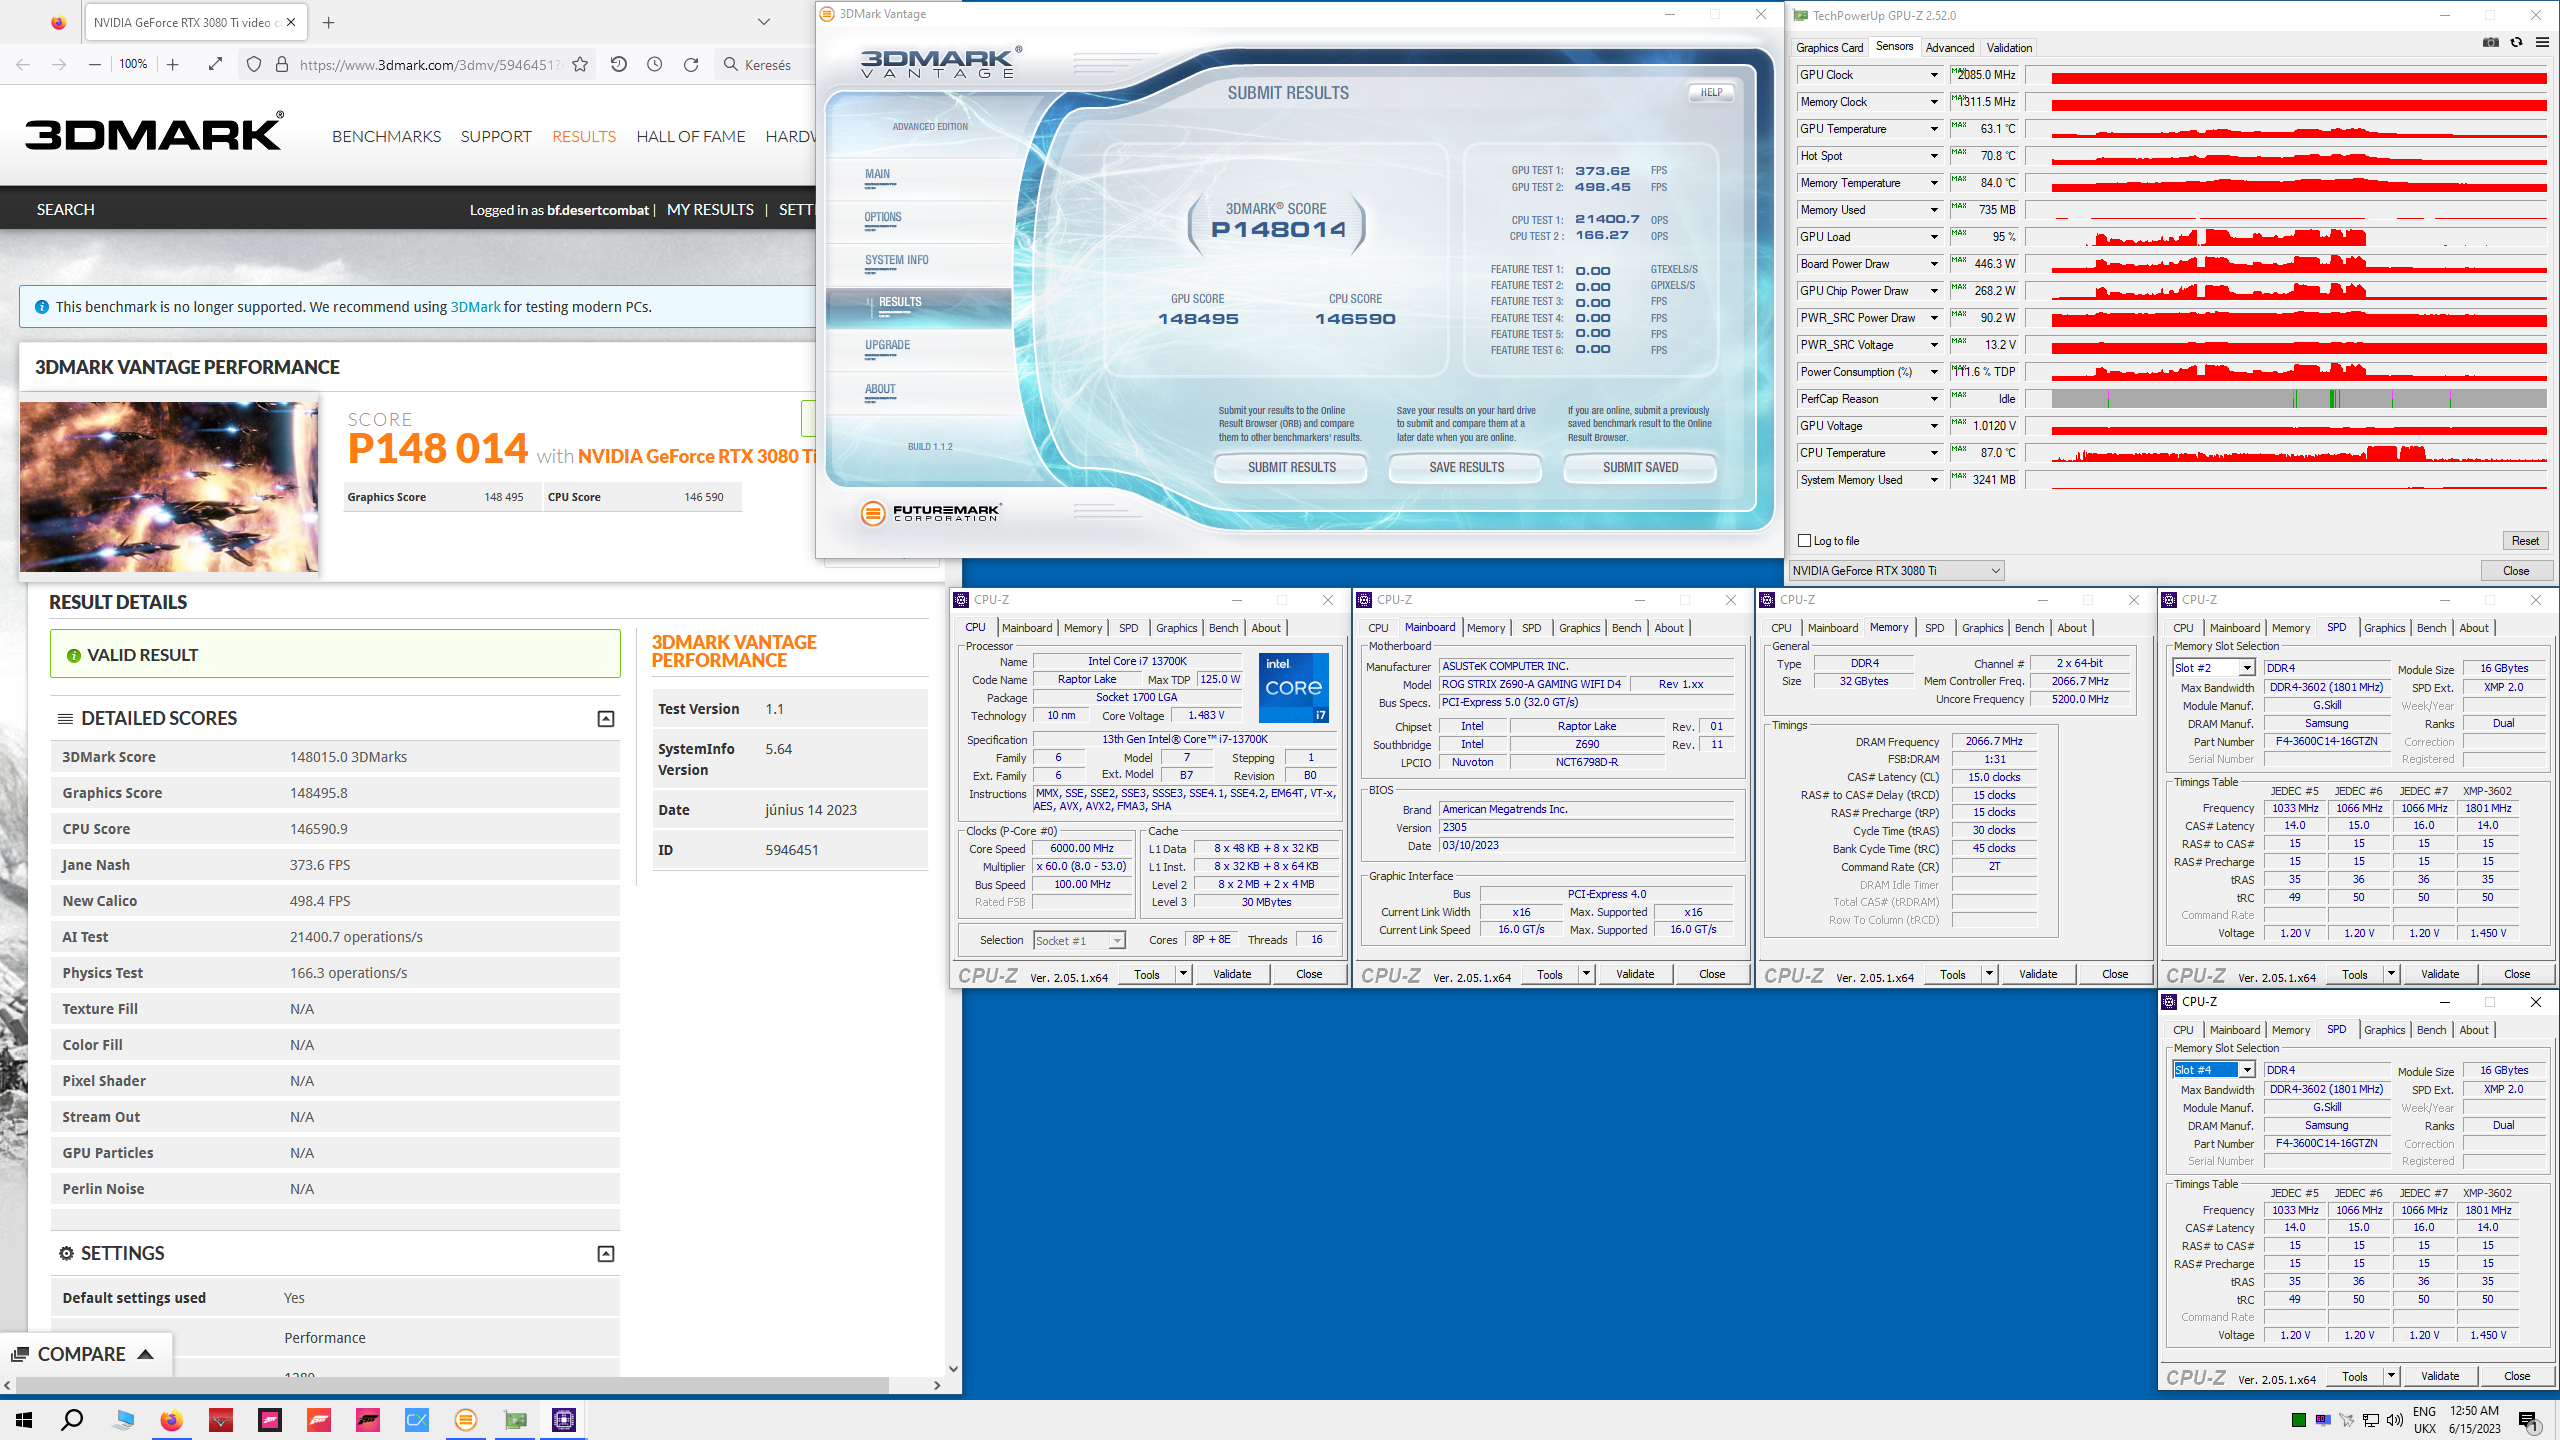Click the 3DMARK logo on the website
The height and width of the screenshot is (1440, 2560).
click(x=154, y=133)
